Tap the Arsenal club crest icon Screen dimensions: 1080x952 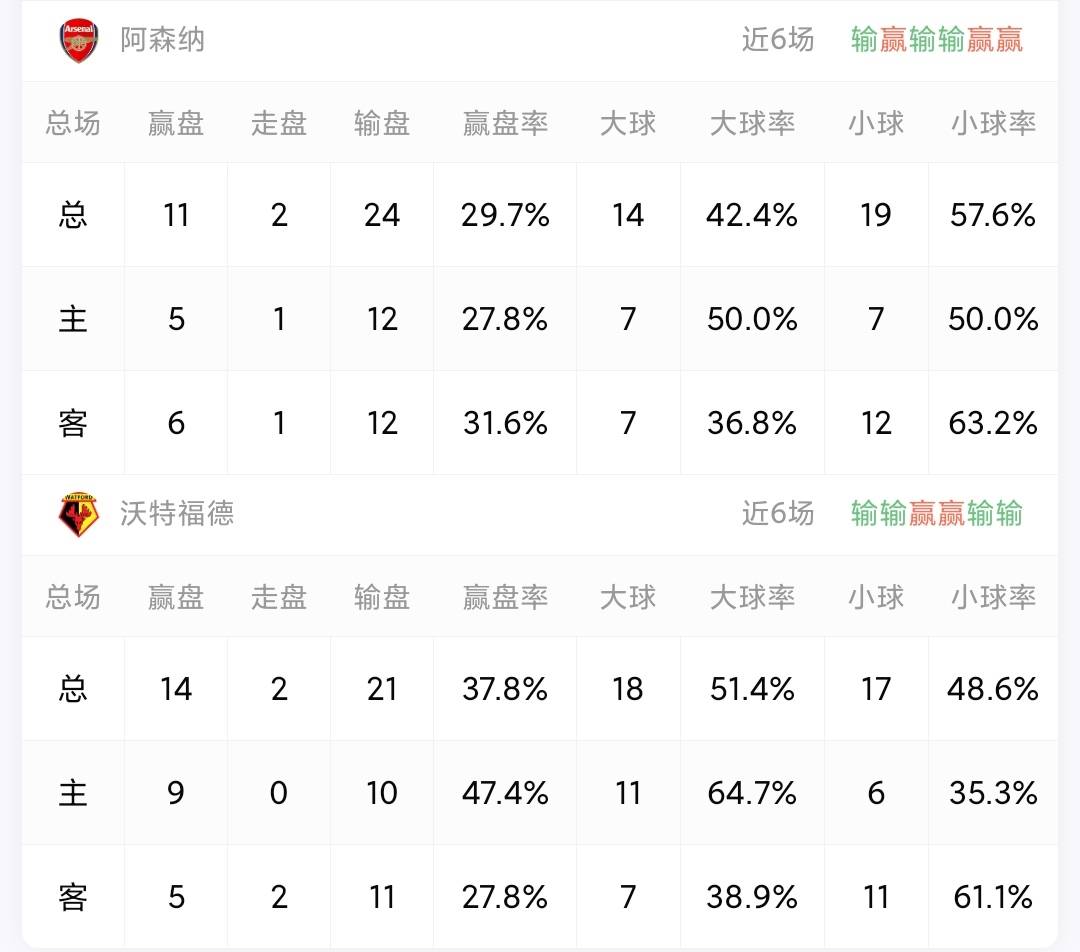79,41
